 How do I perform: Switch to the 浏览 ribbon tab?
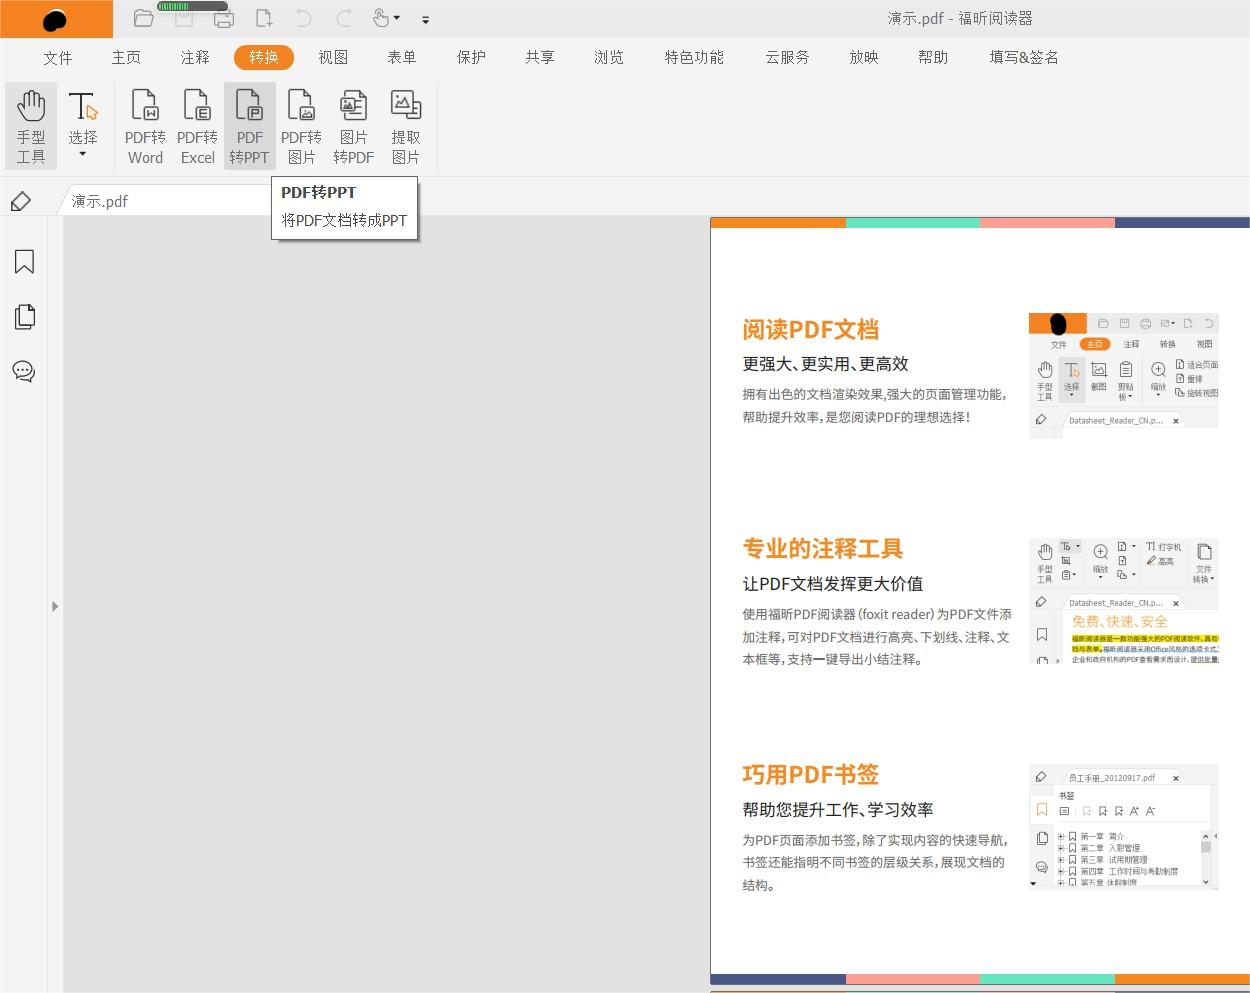[x=609, y=57]
